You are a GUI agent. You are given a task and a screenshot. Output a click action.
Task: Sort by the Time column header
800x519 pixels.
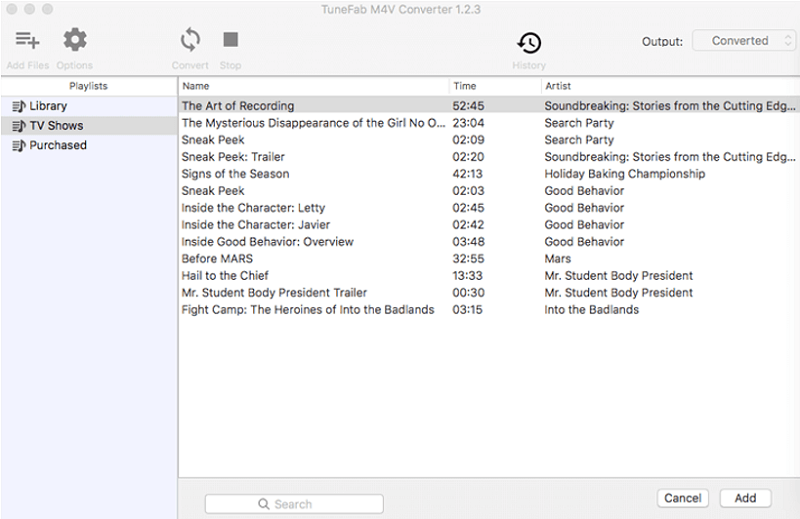tap(495, 86)
